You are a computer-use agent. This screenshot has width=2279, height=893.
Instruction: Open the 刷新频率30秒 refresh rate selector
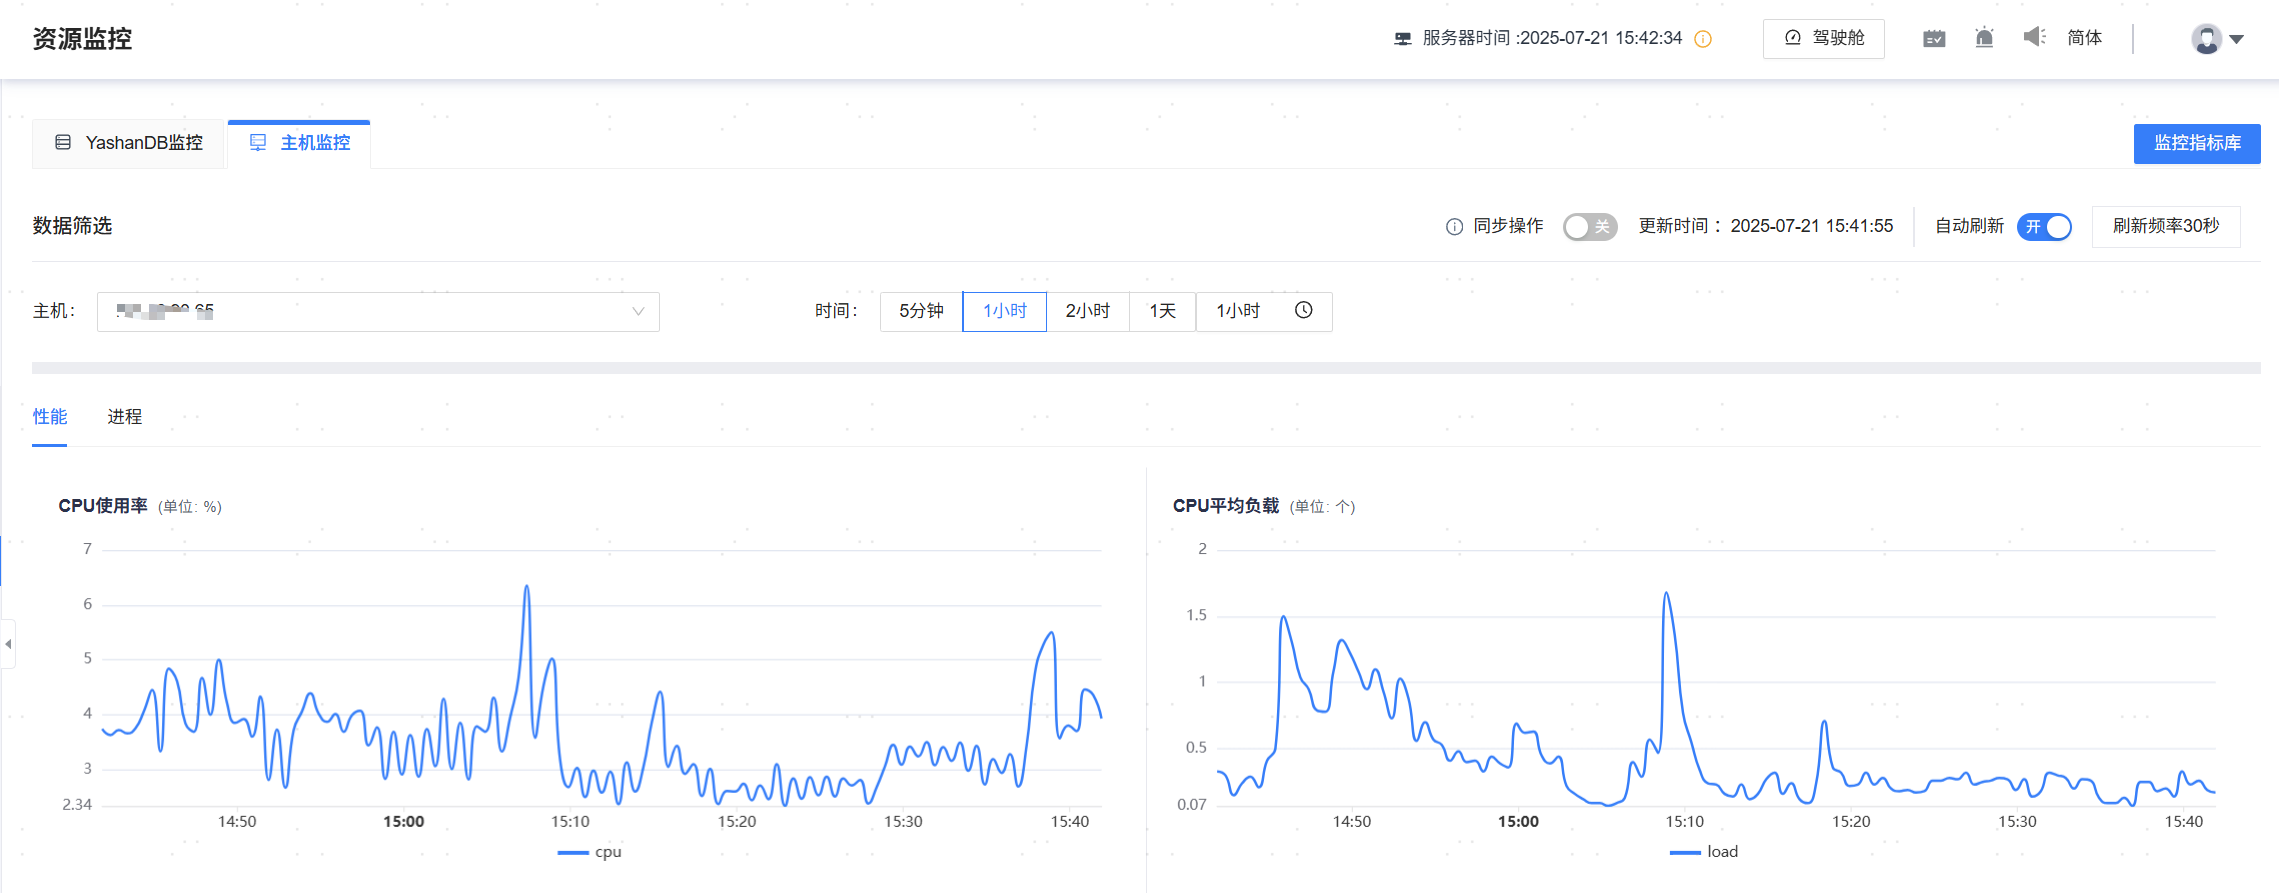click(x=2165, y=227)
